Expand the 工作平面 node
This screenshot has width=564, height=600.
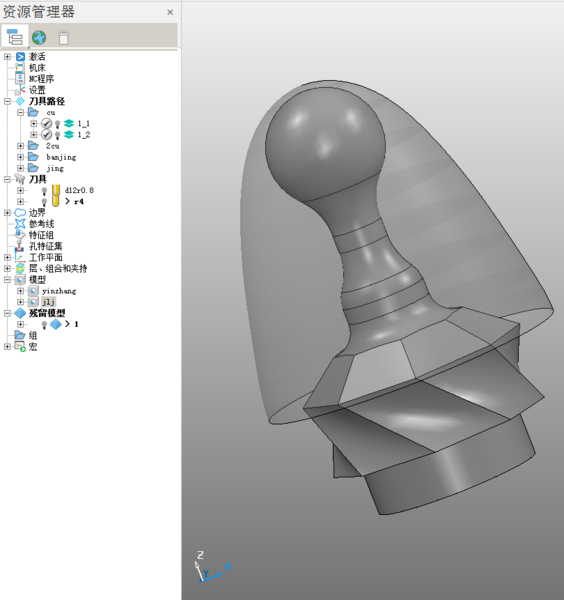tap(7, 257)
